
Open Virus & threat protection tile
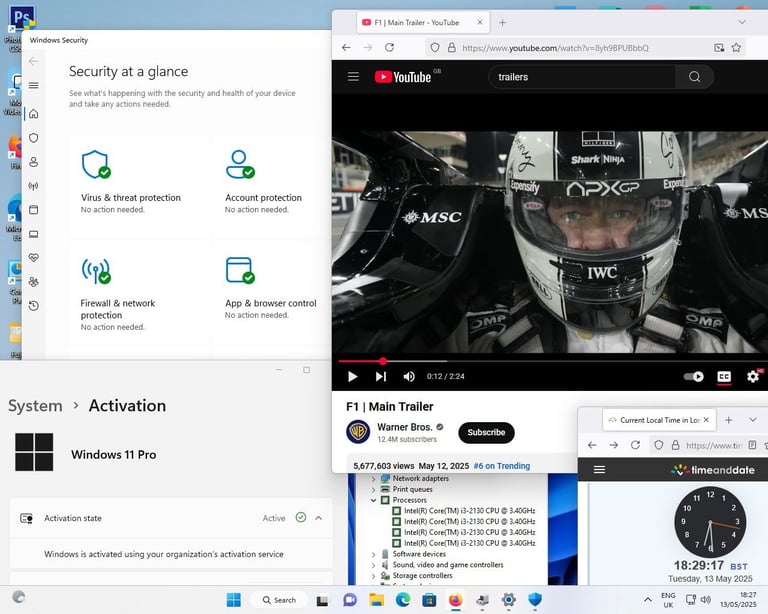139,186
